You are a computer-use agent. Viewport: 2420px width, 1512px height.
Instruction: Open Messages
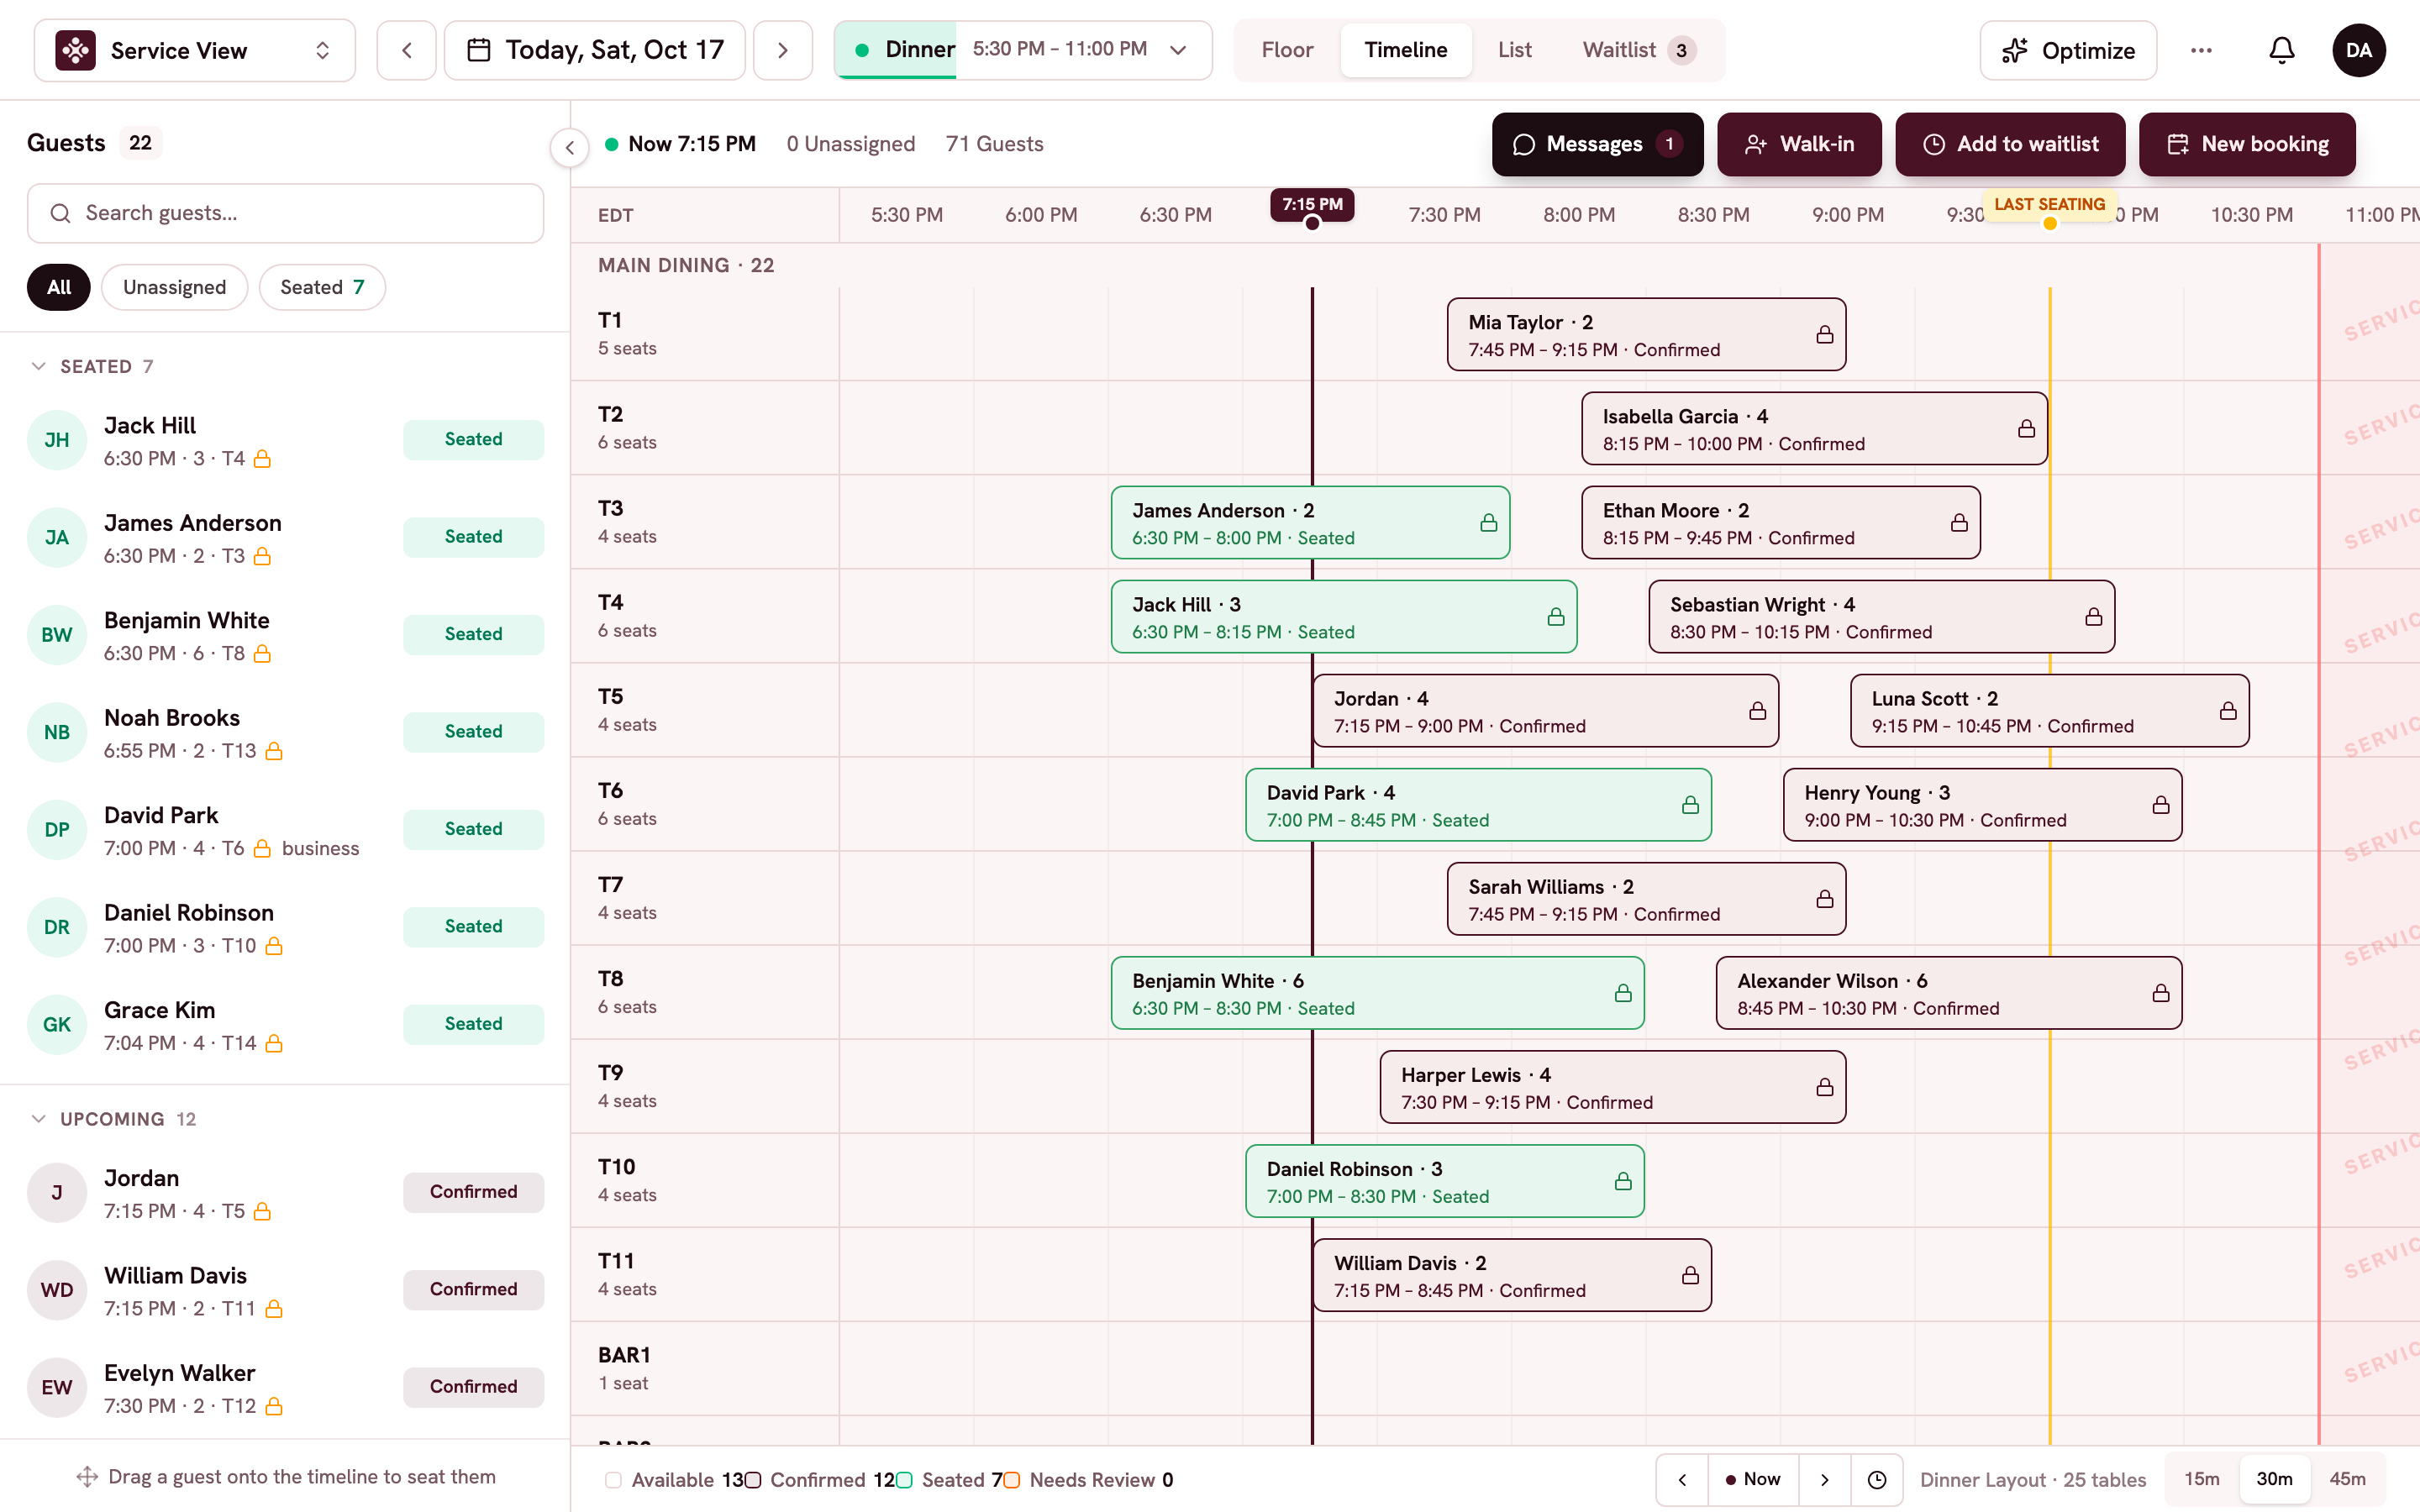pyautogui.click(x=1597, y=144)
